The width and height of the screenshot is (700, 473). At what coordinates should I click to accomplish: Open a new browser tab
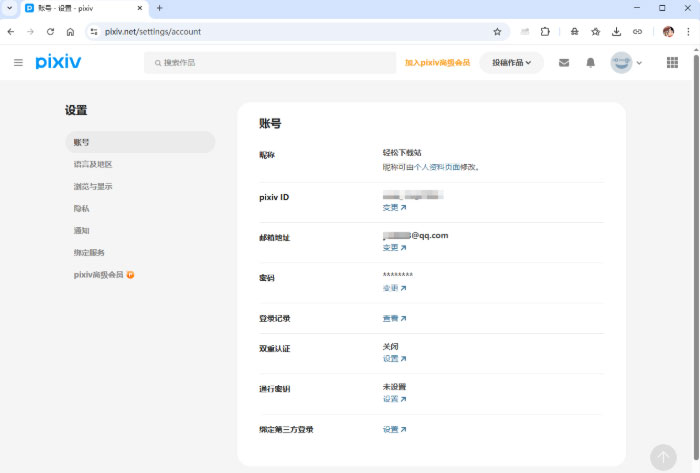point(159,8)
